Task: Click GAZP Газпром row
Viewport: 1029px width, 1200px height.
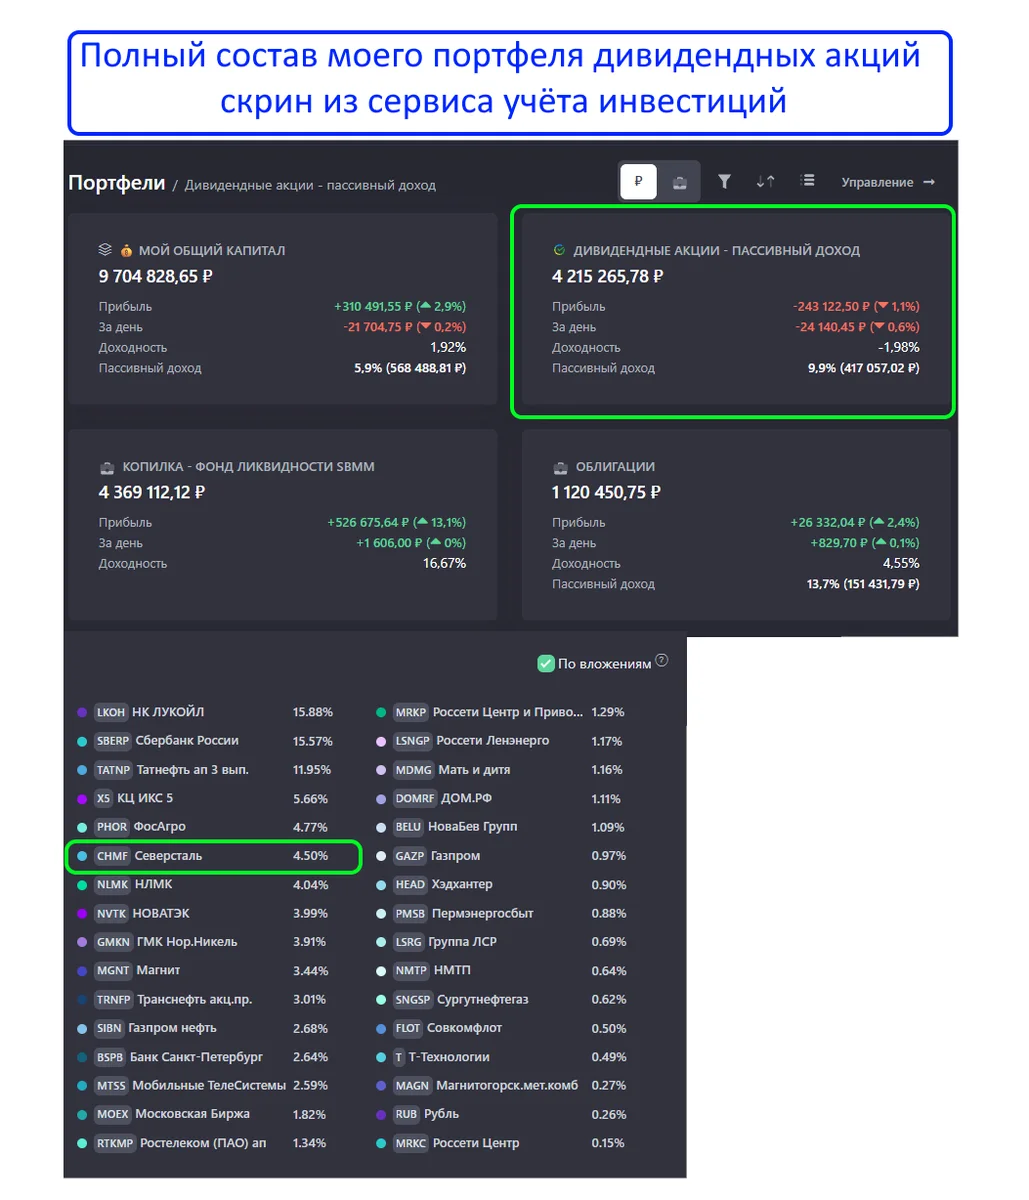Action: 502,856
